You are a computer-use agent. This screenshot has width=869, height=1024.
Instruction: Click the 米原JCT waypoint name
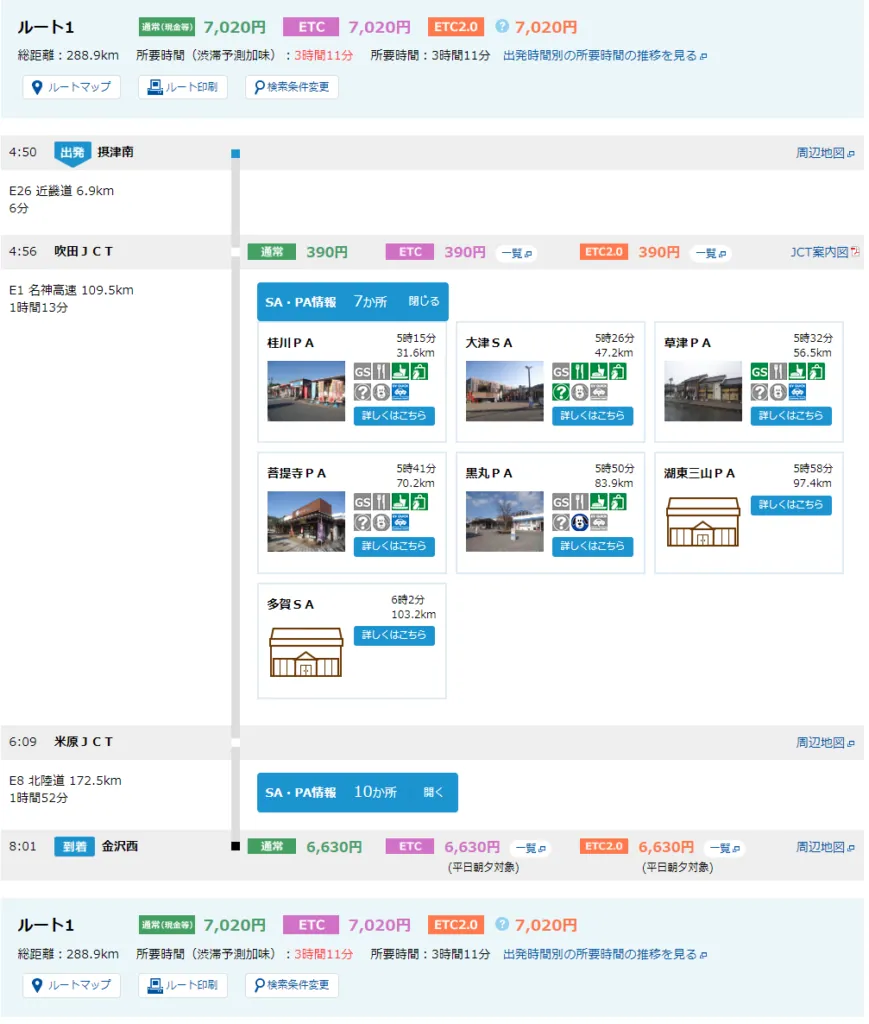tap(84, 742)
